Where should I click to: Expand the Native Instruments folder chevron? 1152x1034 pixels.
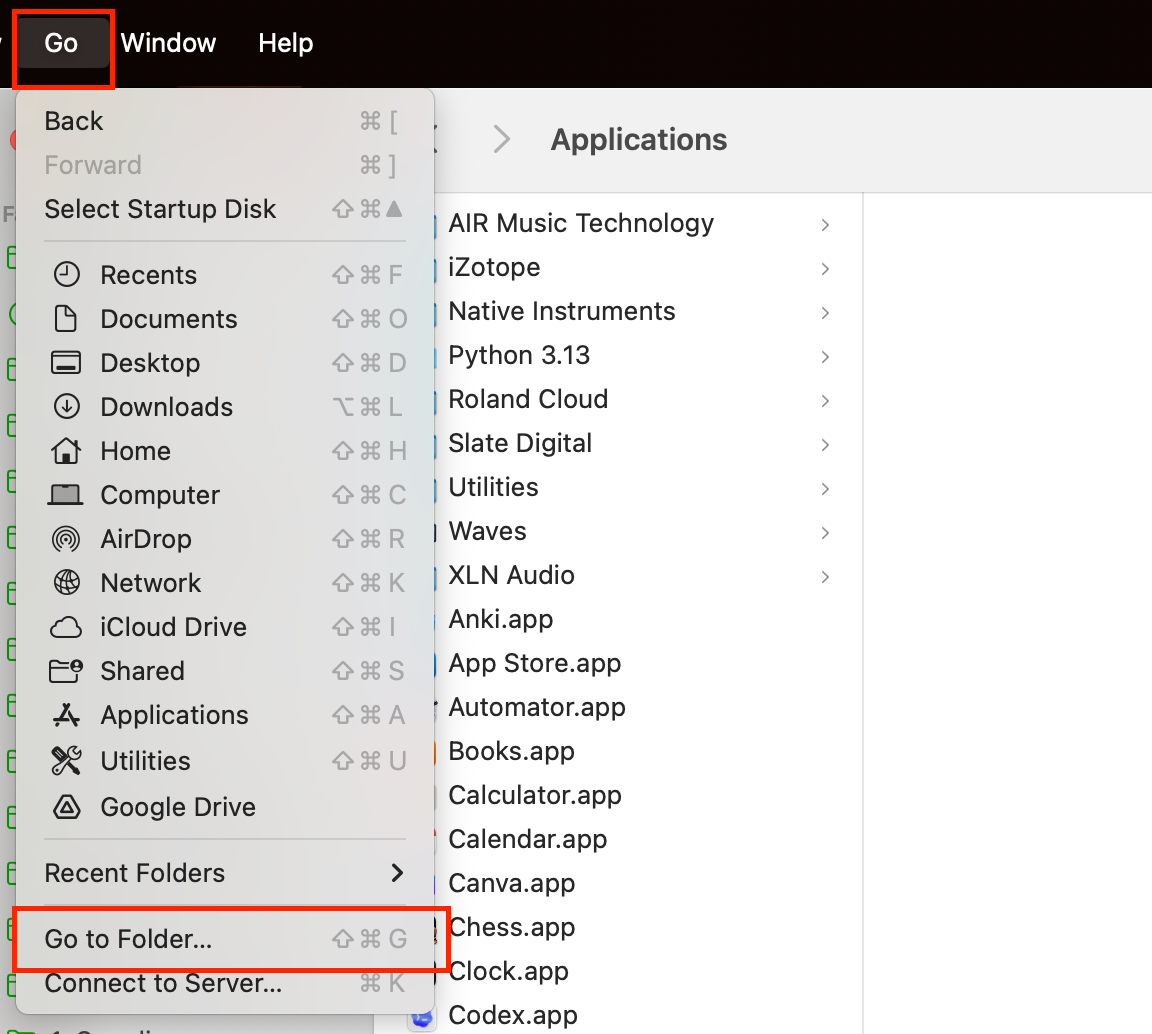point(825,312)
